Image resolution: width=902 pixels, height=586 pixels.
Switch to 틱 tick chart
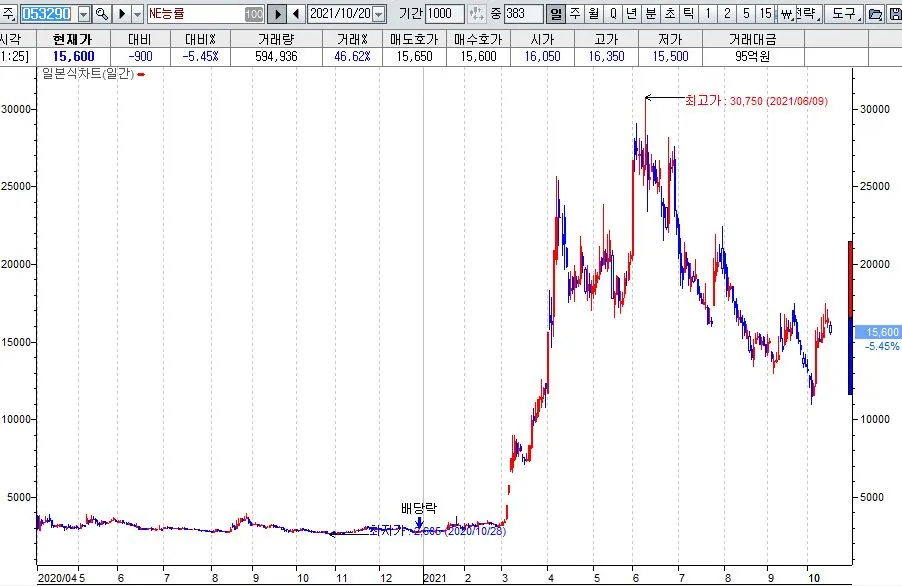(689, 13)
